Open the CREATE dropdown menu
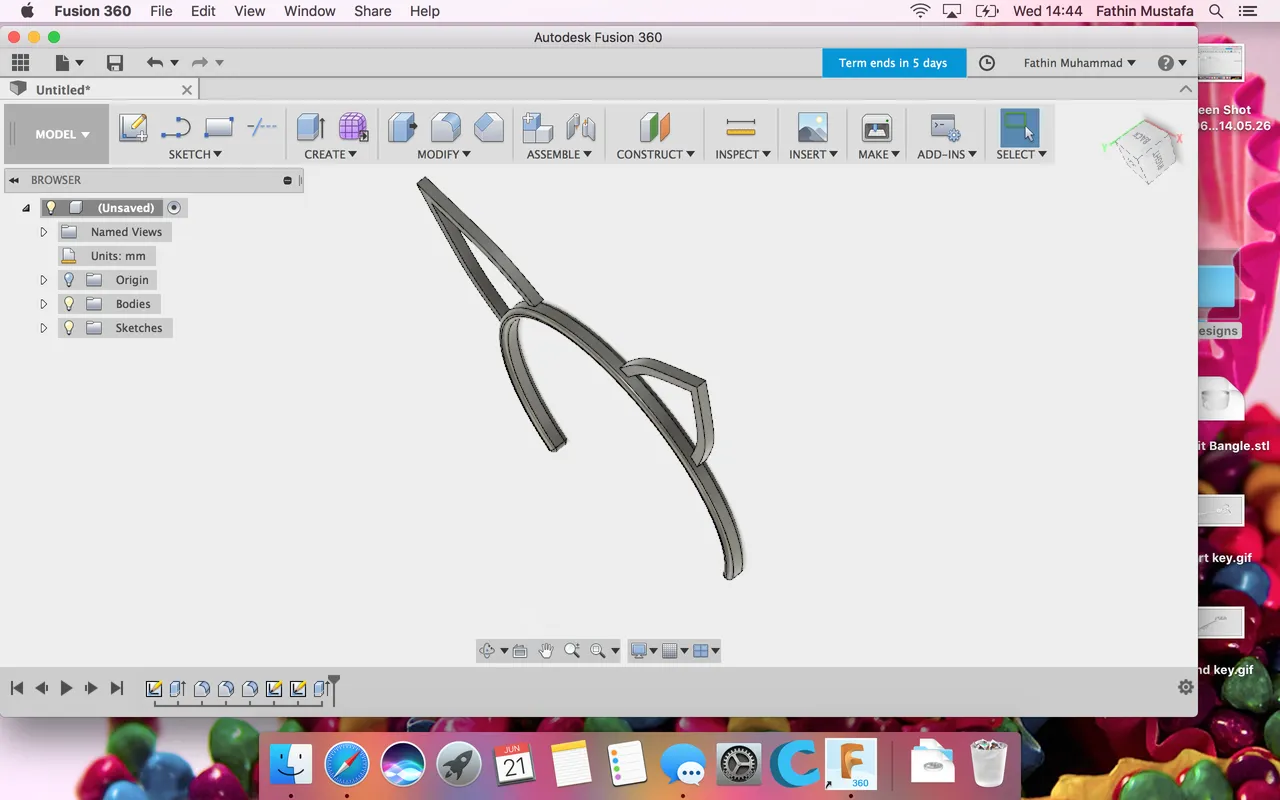1280x800 pixels. tap(331, 154)
